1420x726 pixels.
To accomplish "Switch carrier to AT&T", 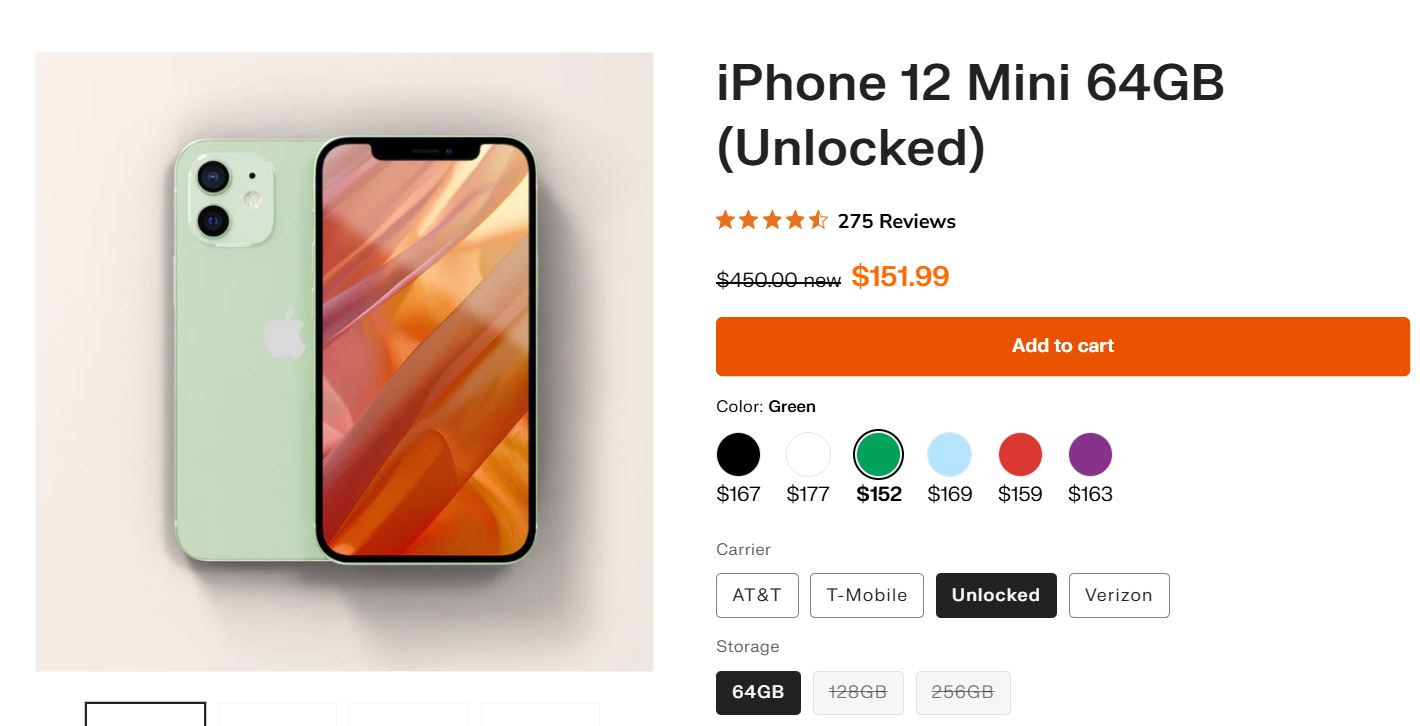I will [x=757, y=595].
